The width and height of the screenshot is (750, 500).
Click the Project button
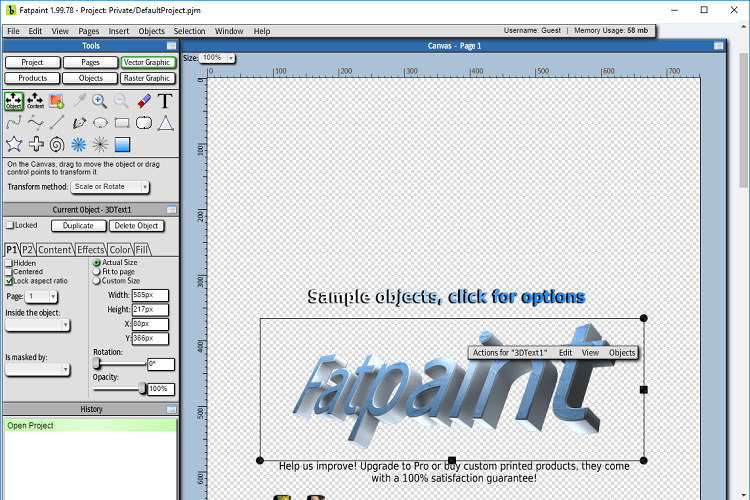coord(33,62)
